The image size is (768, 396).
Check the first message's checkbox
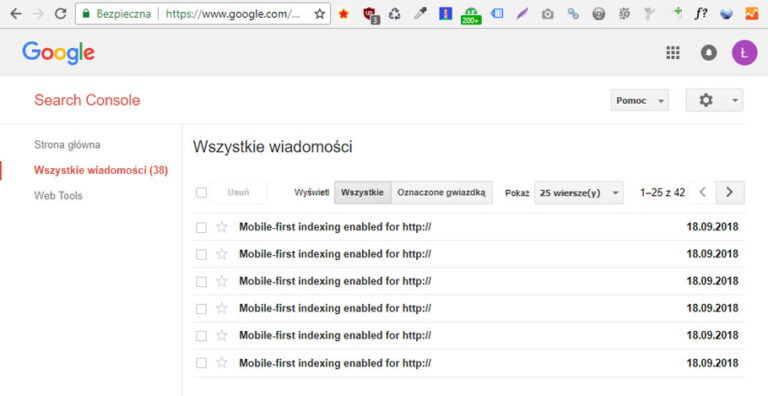point(201,227)
